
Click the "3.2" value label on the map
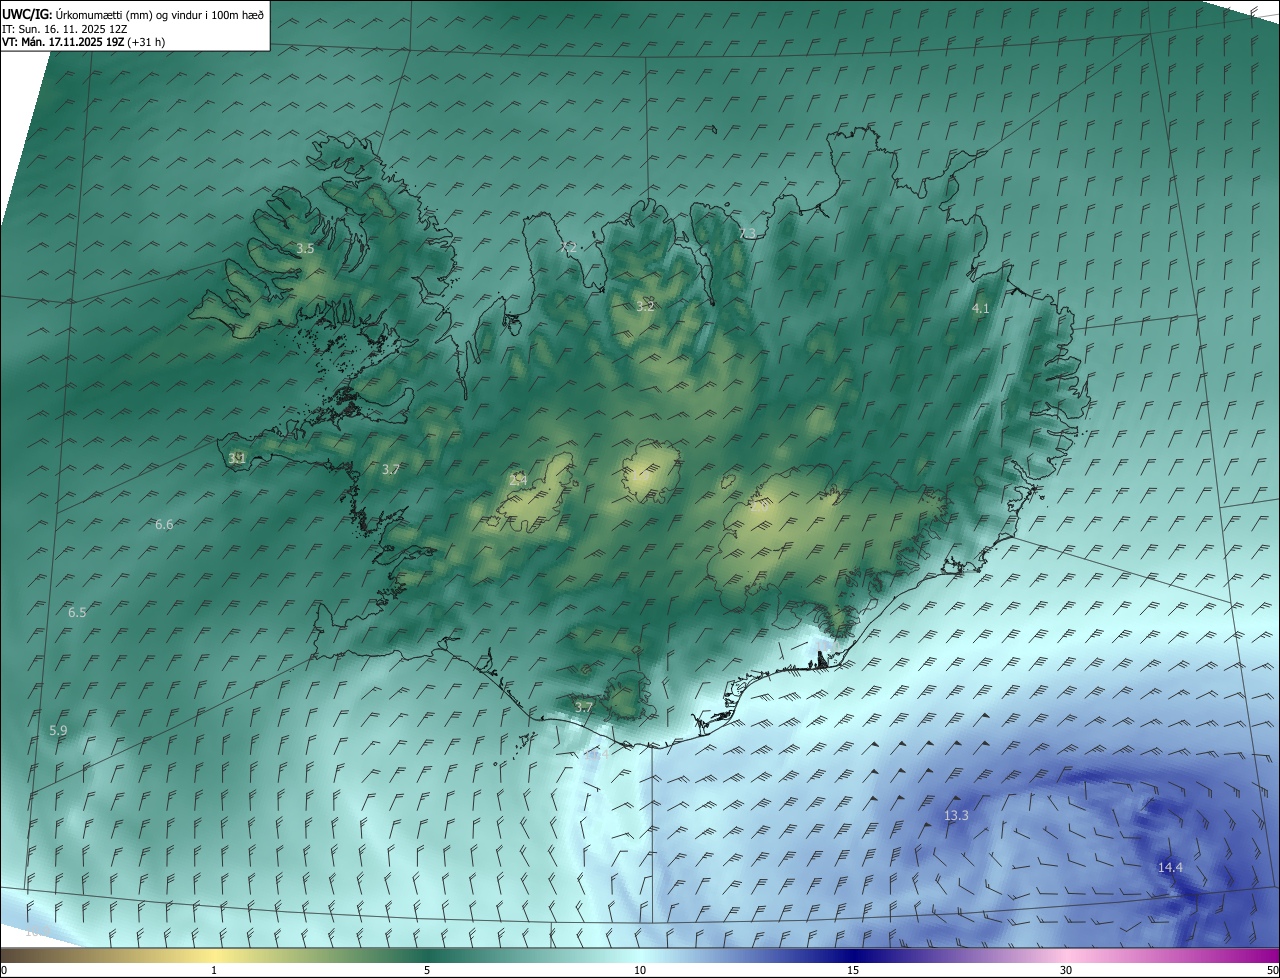[645, 306]
